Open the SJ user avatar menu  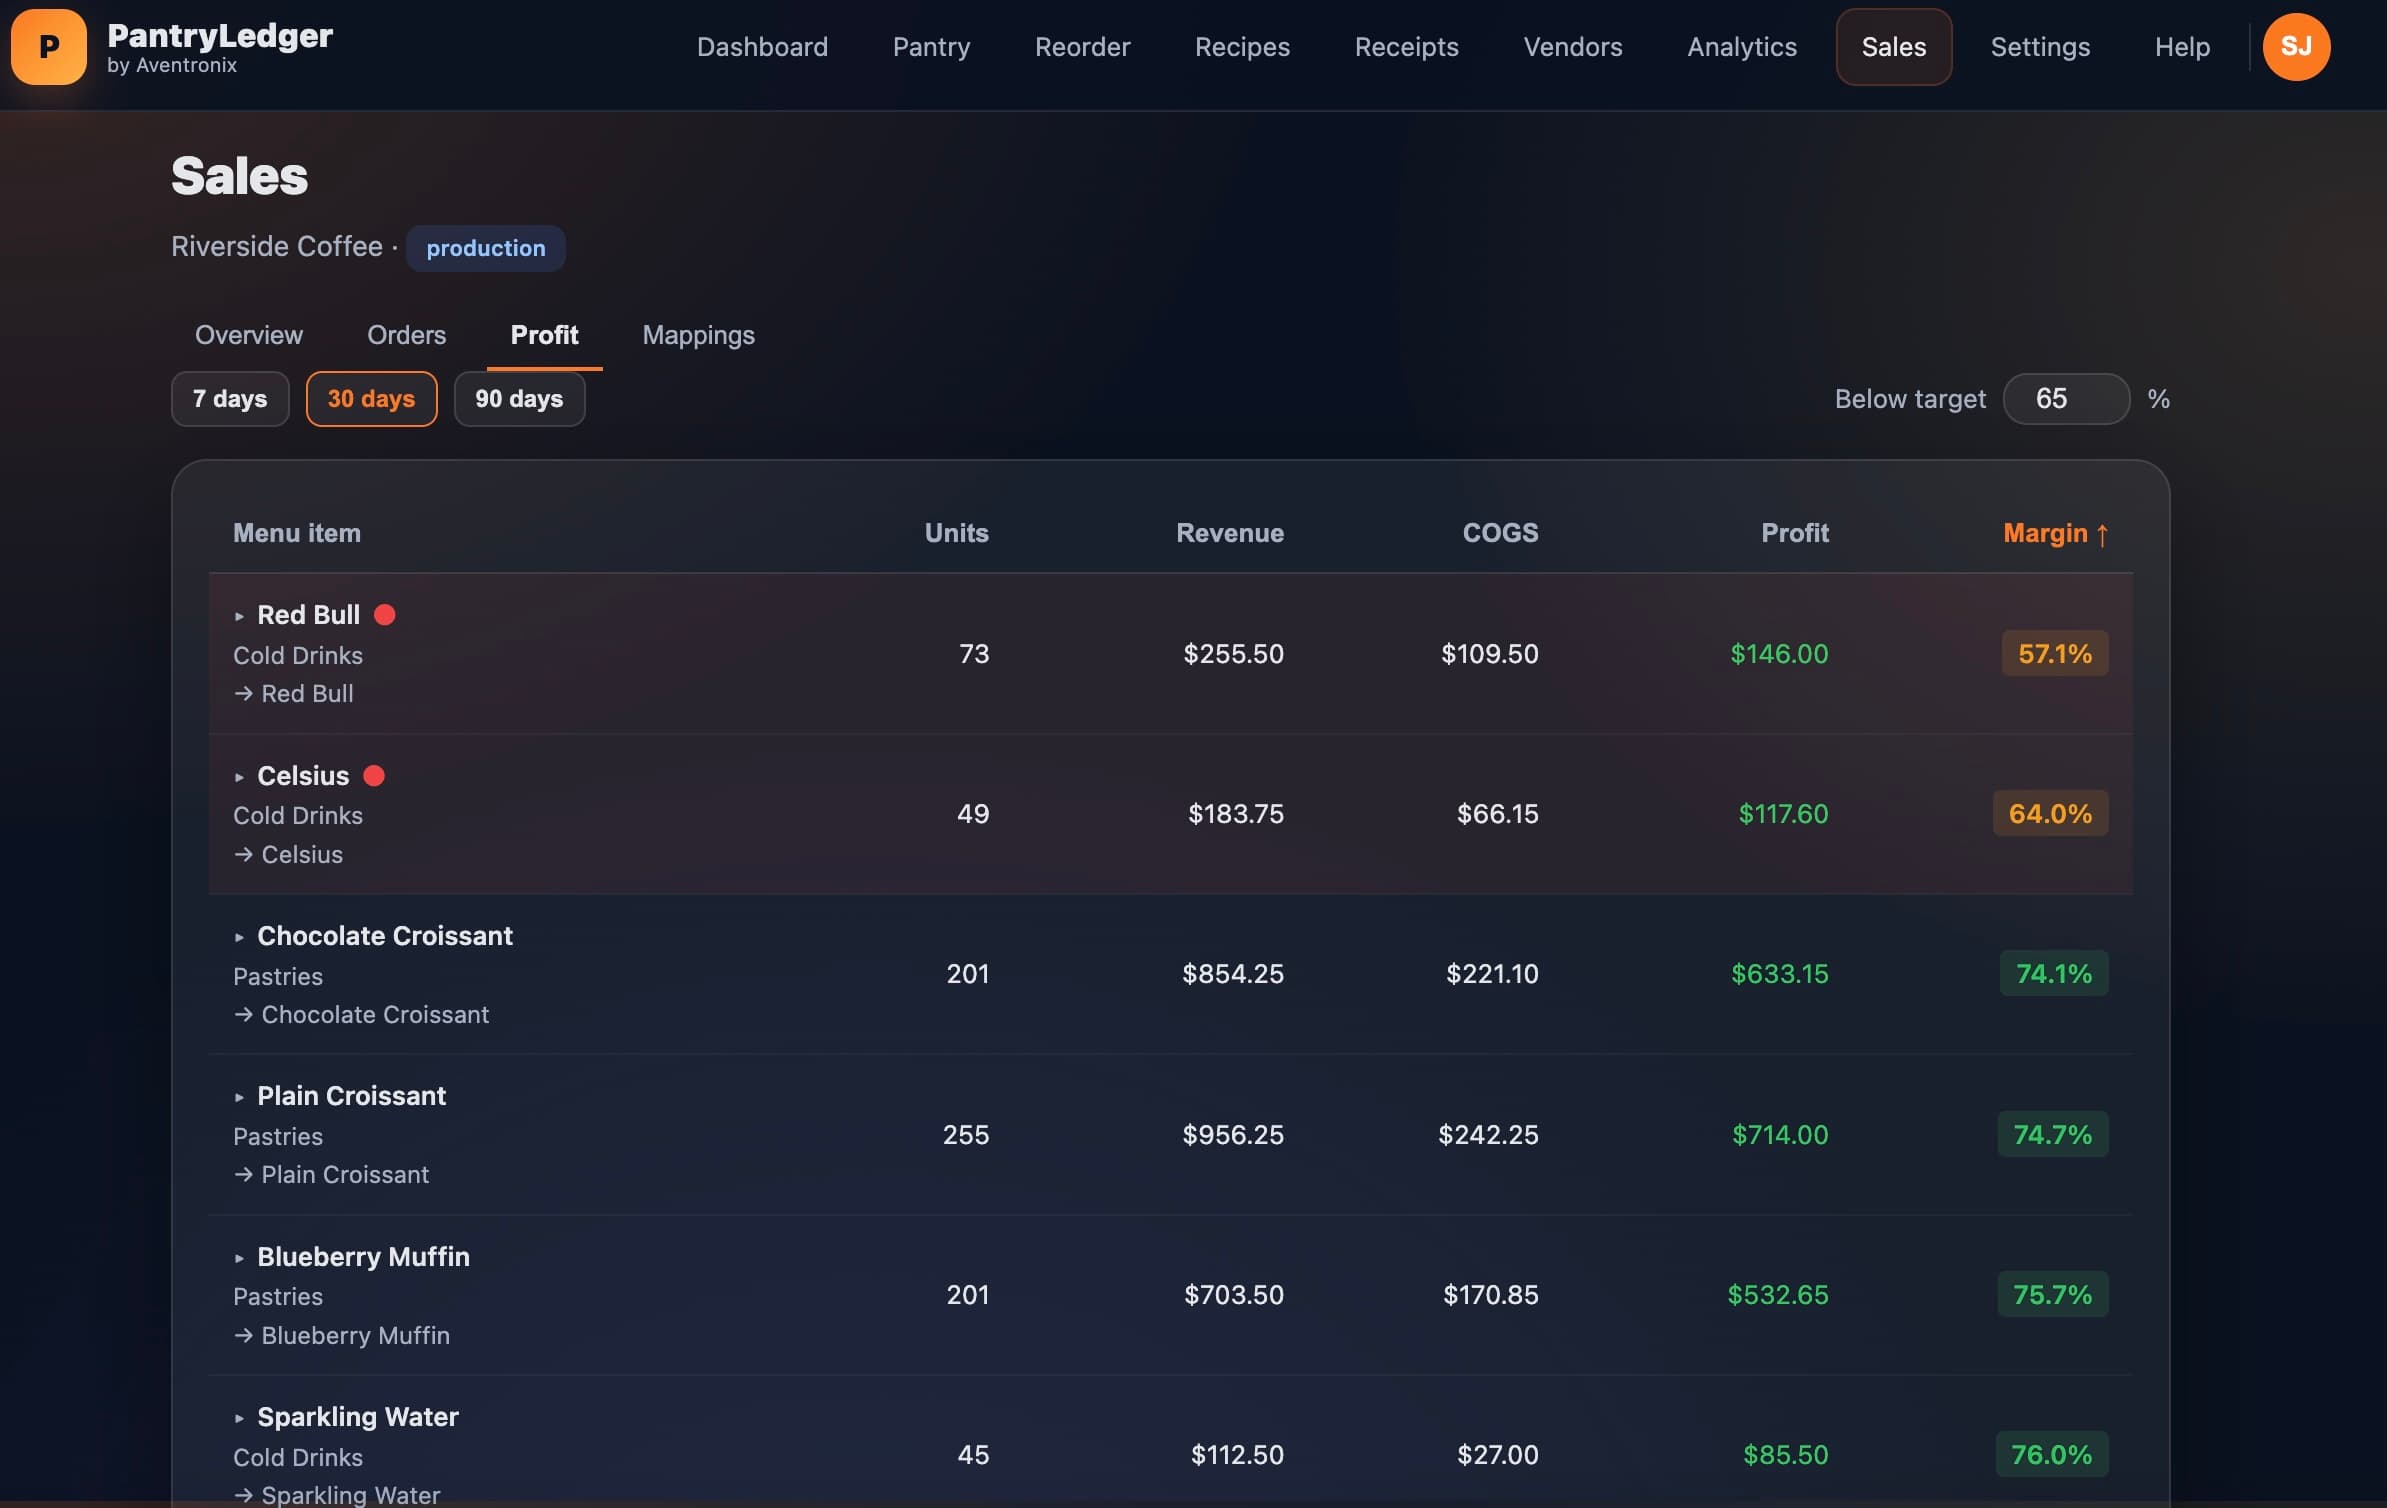pos(2296,47)
